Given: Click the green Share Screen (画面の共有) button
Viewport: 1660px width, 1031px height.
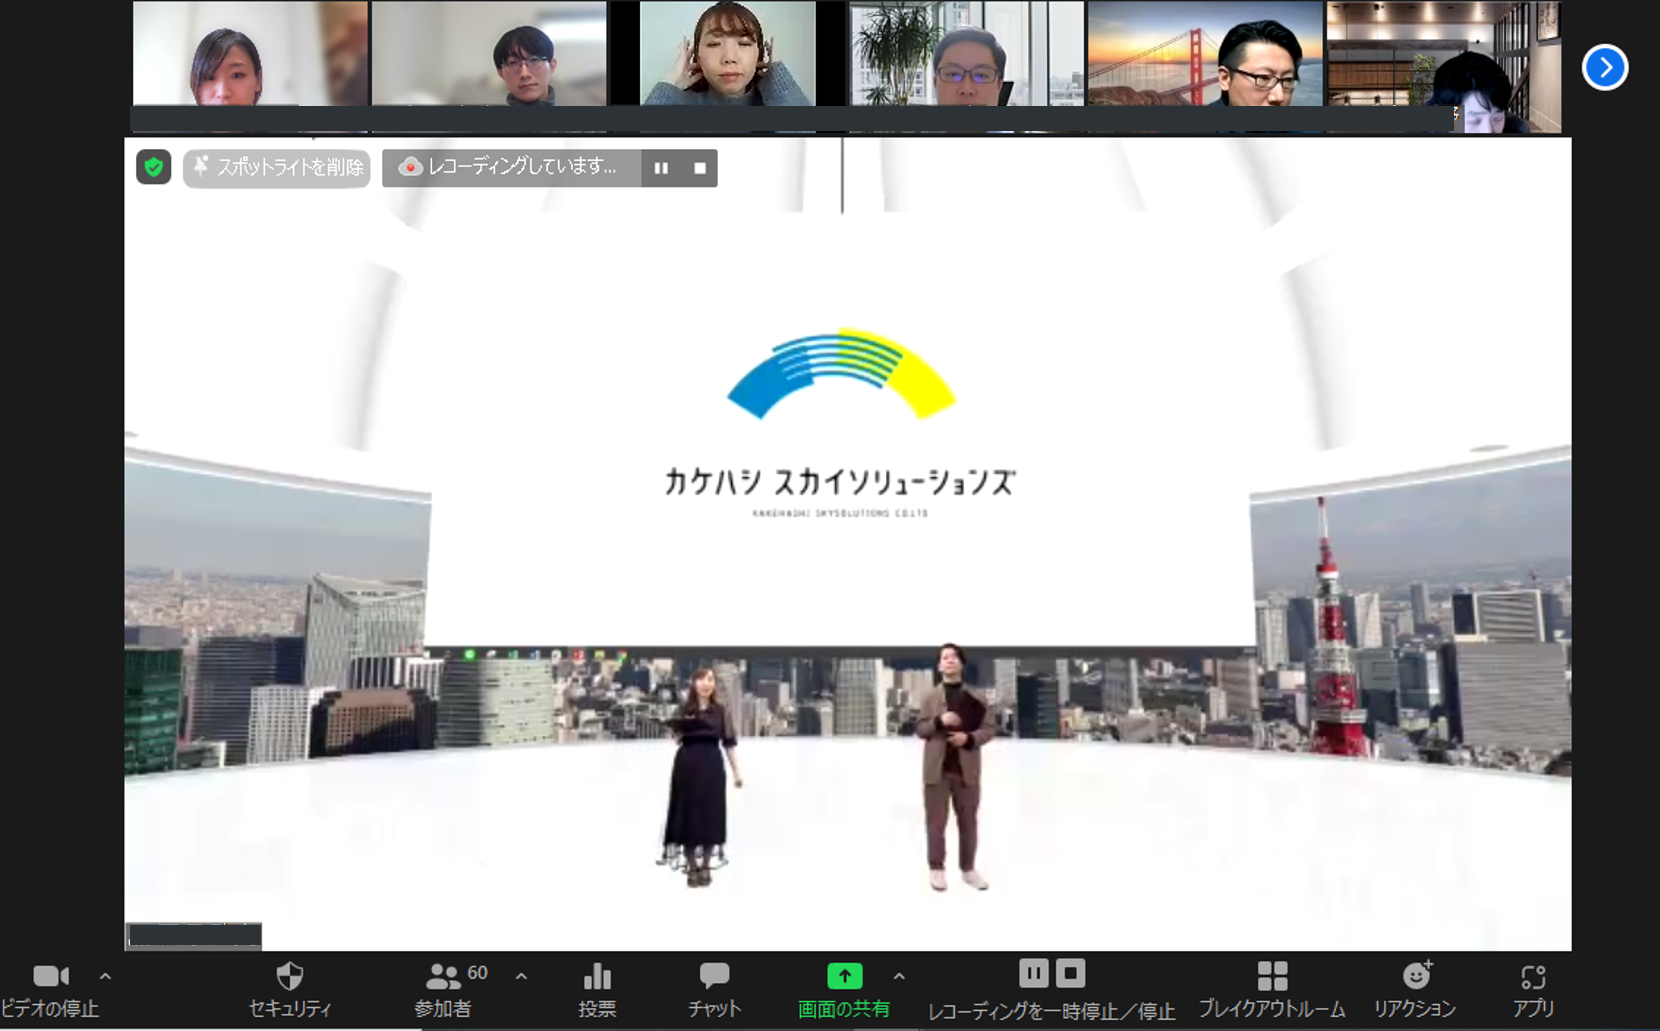Looking at the screenshot, I should 844,989.
